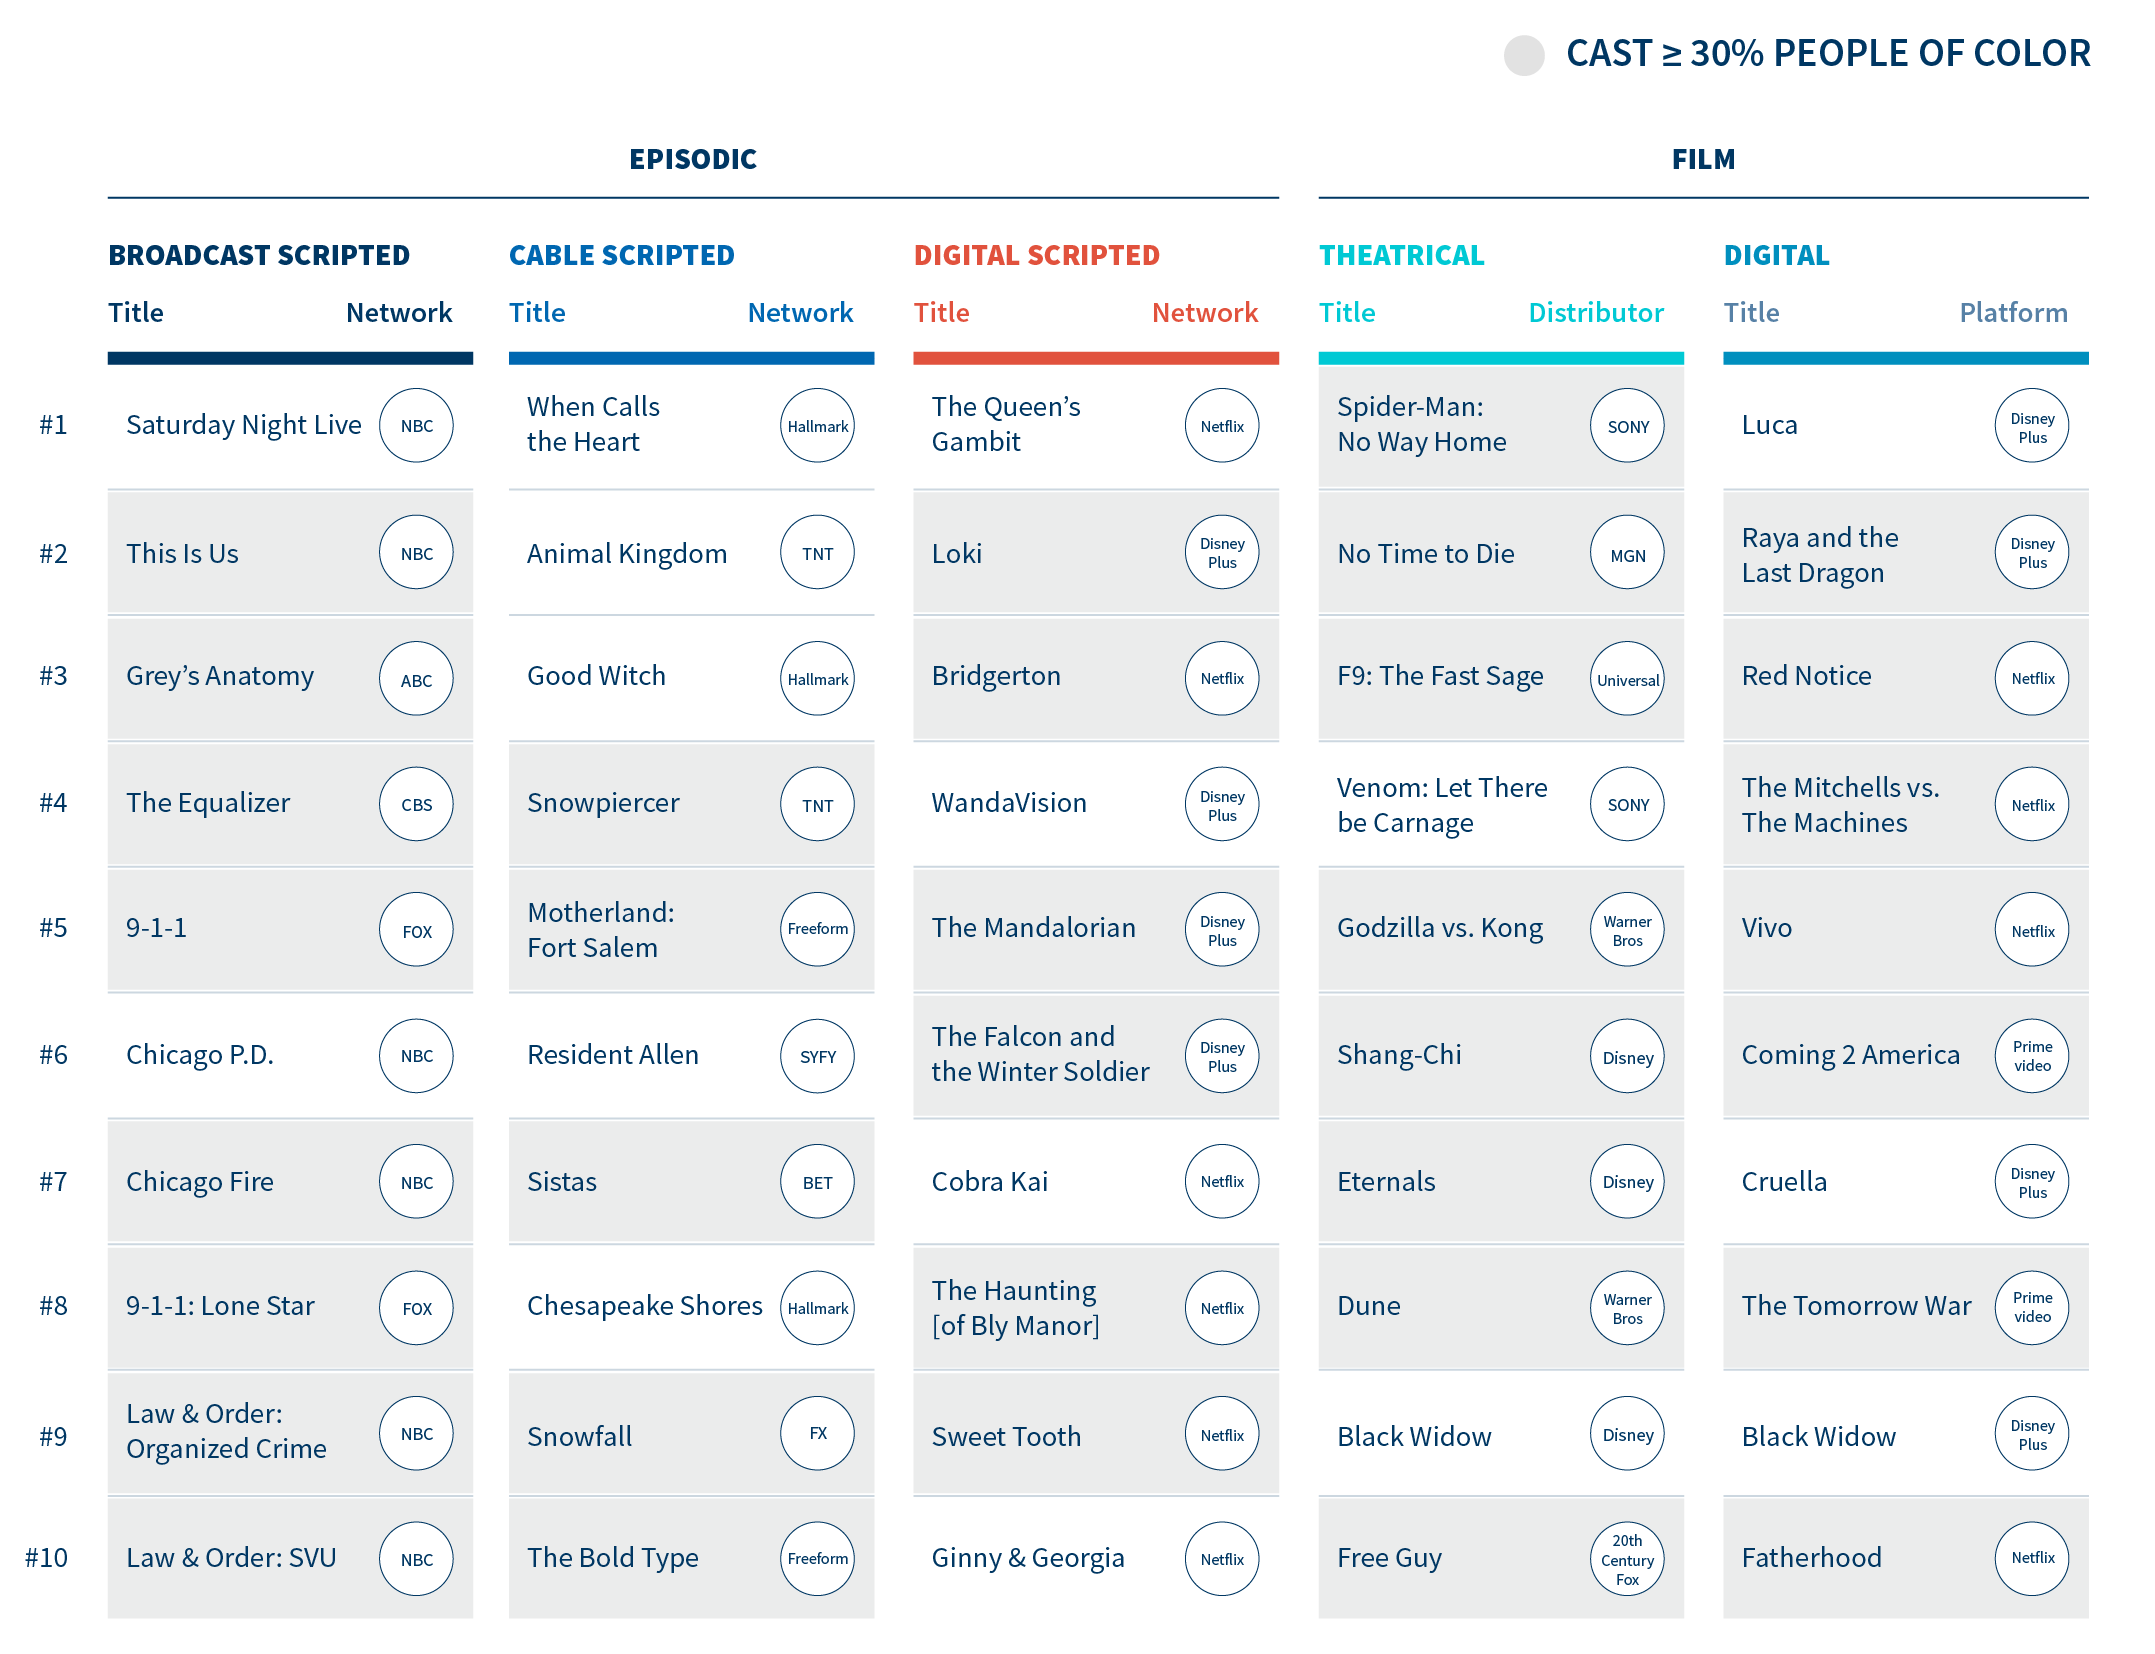This screenshot has height=1654, width=2155.
Task: Click the gray legend circle for cast diversity
Action: [x=1524, y=55]
